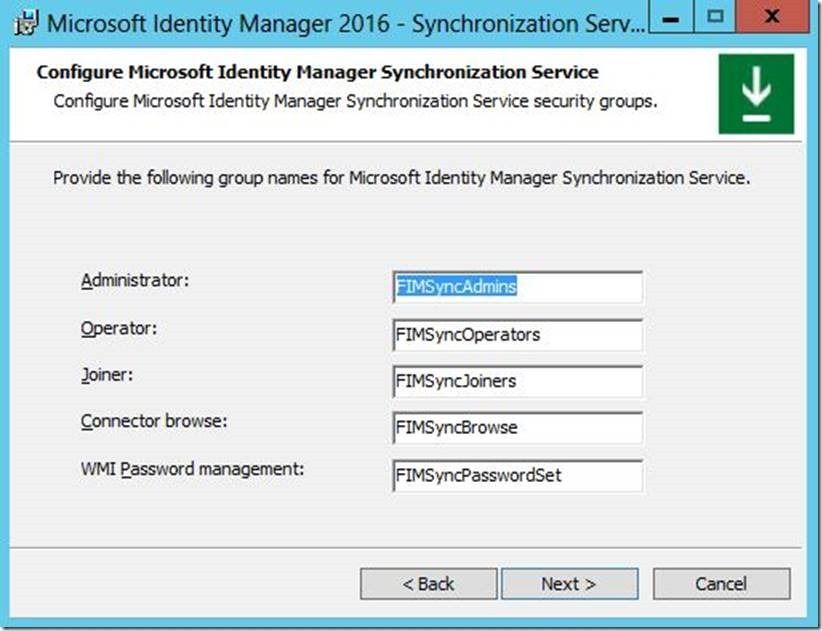Click the Joiner group name field
Image resolution: width=822 pixels, height=631 pixels.
tap(517, 381)
